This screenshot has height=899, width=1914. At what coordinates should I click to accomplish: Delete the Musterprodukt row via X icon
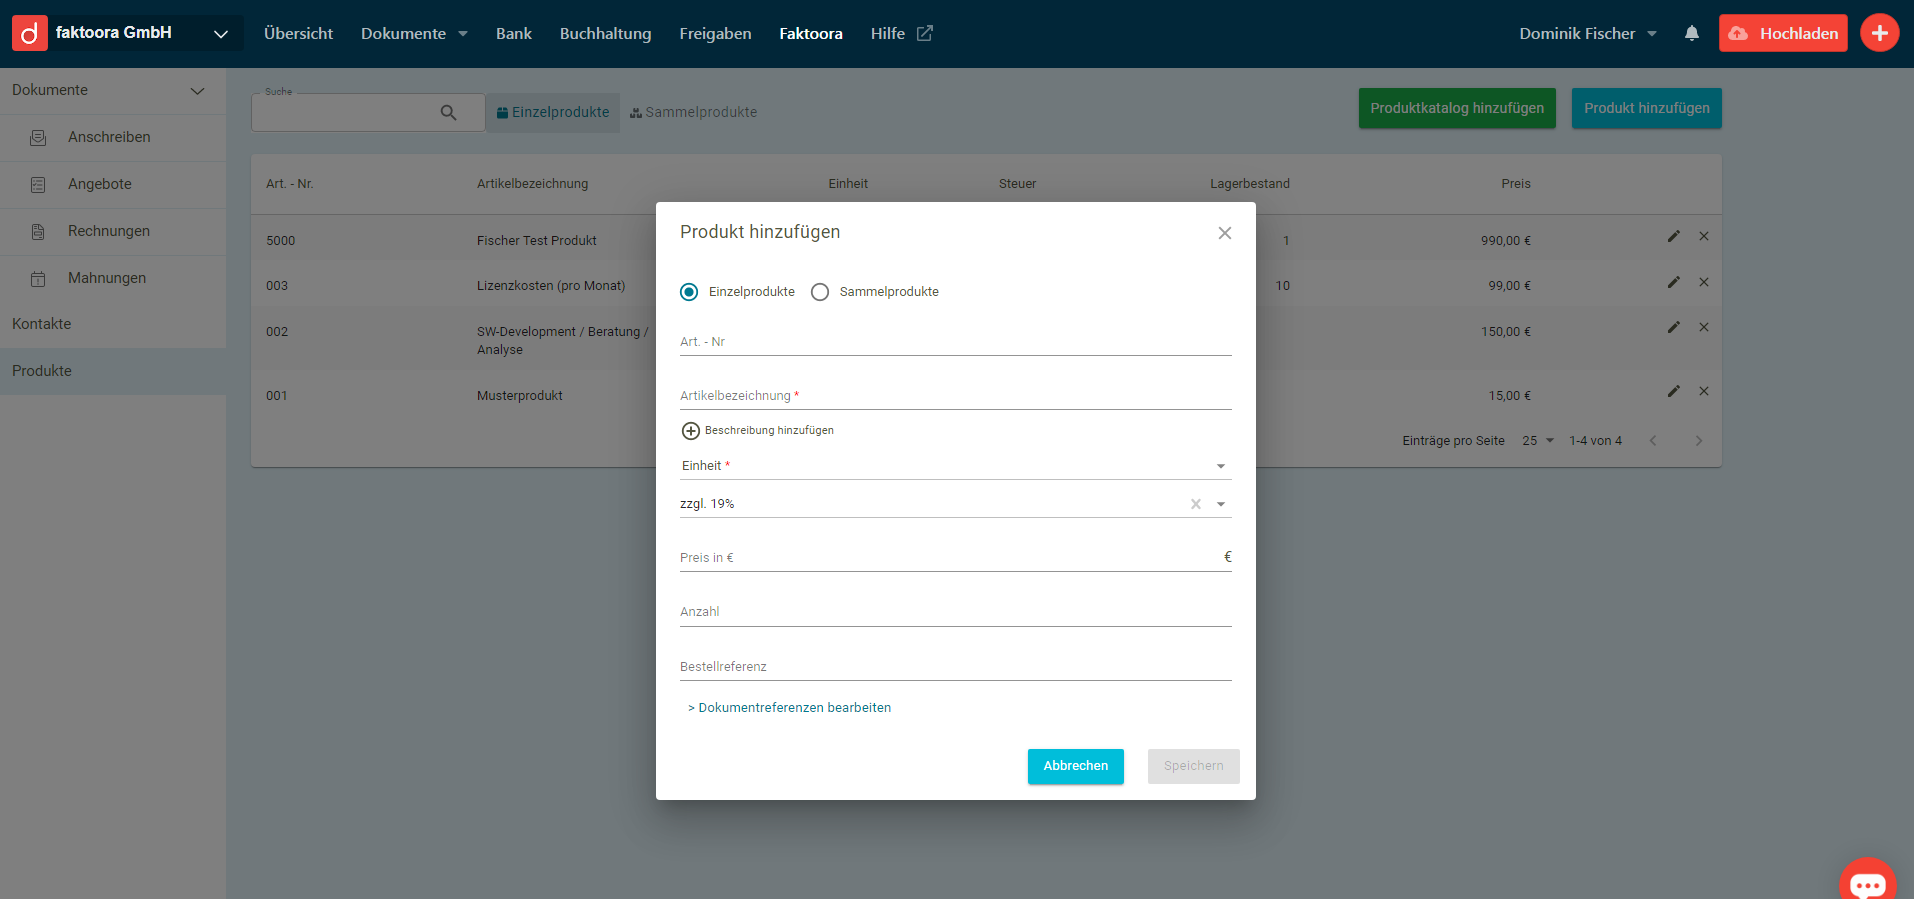pyautogui.click(x=1703, y=391)
